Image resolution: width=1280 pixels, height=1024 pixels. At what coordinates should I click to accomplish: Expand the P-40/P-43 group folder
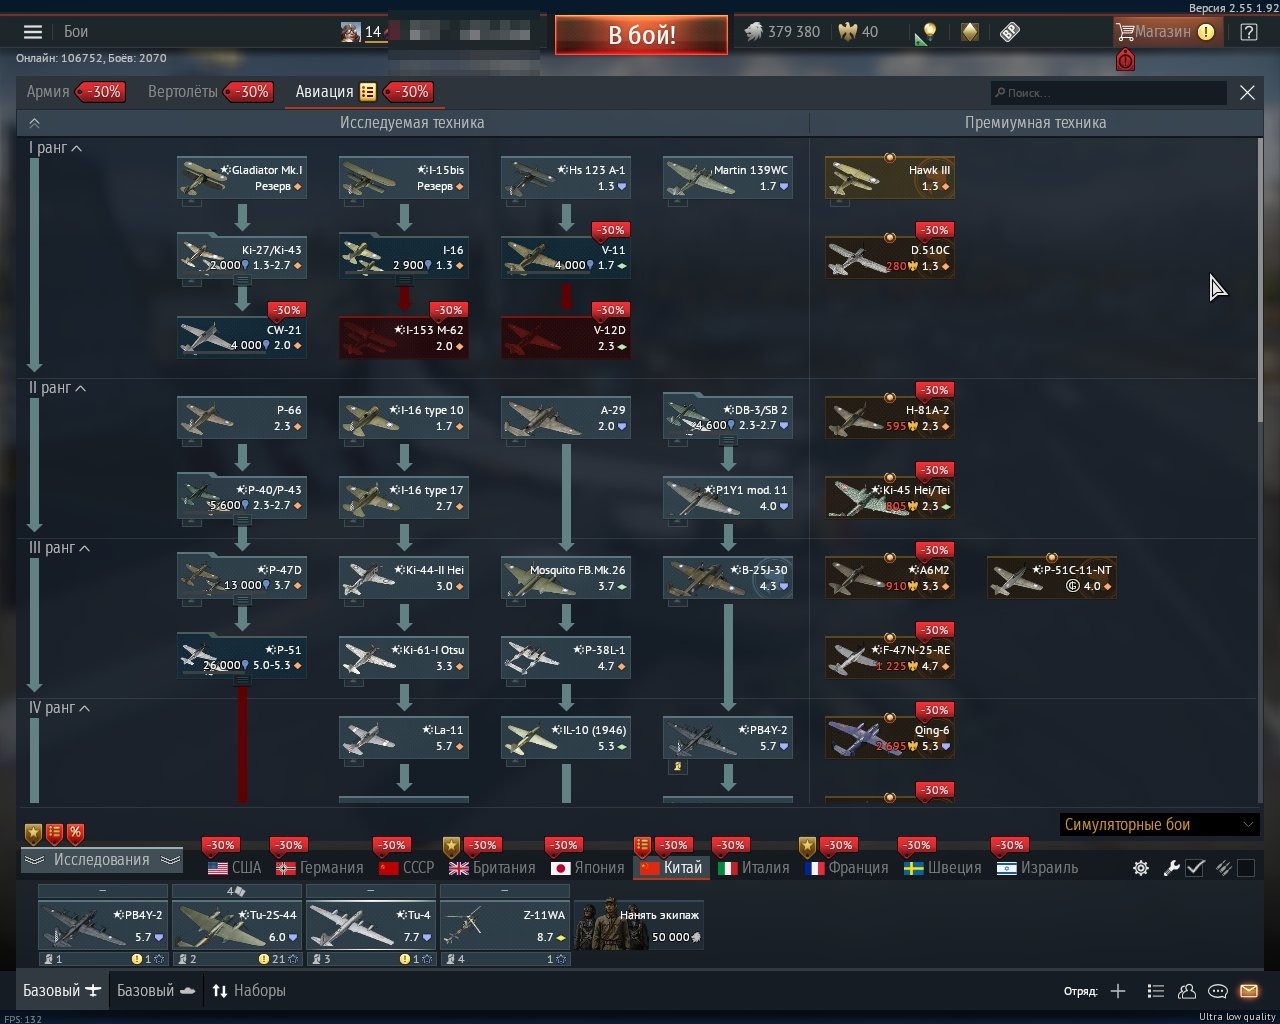242,498
